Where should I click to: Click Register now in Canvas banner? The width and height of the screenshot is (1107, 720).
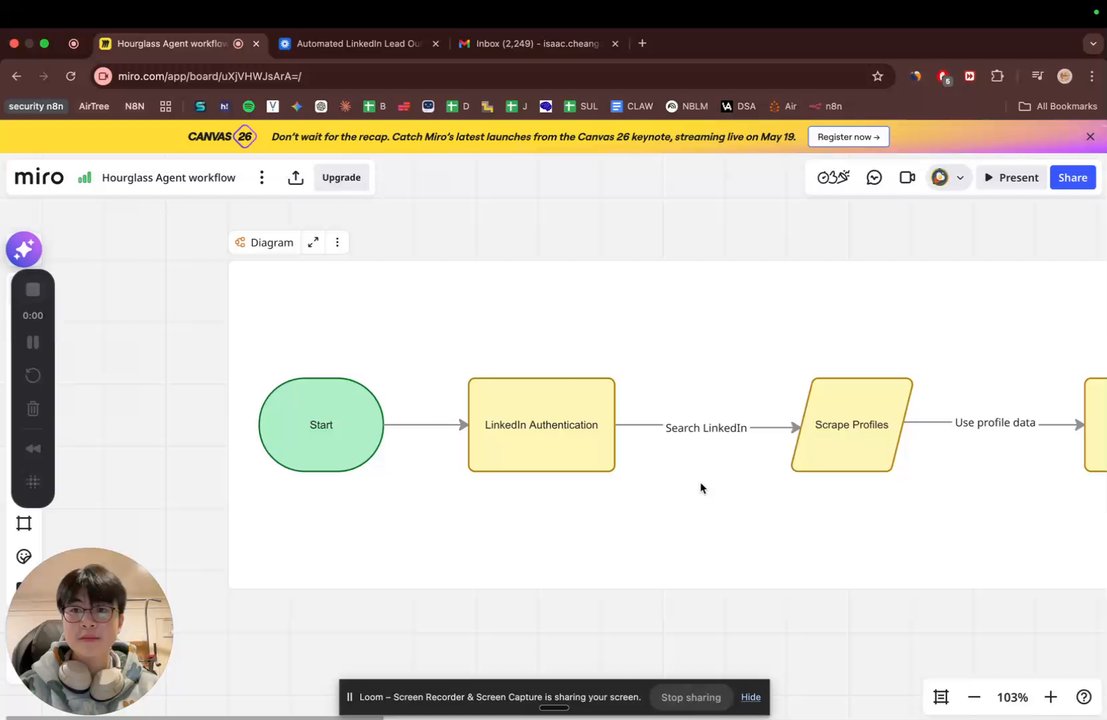tap(849, 137)
